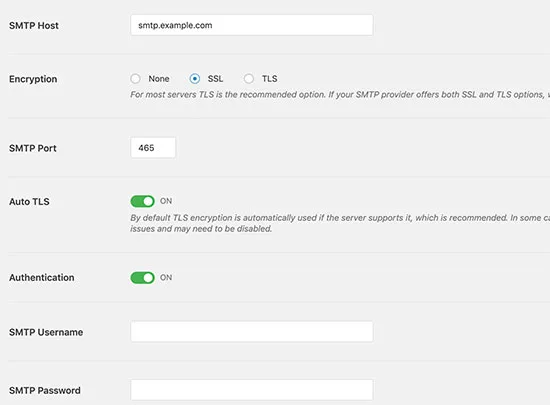Image resolution: width=550 pixels, height=405 pixels.
Task: Select the SSL encryption radio button
Action: (195, 79)
